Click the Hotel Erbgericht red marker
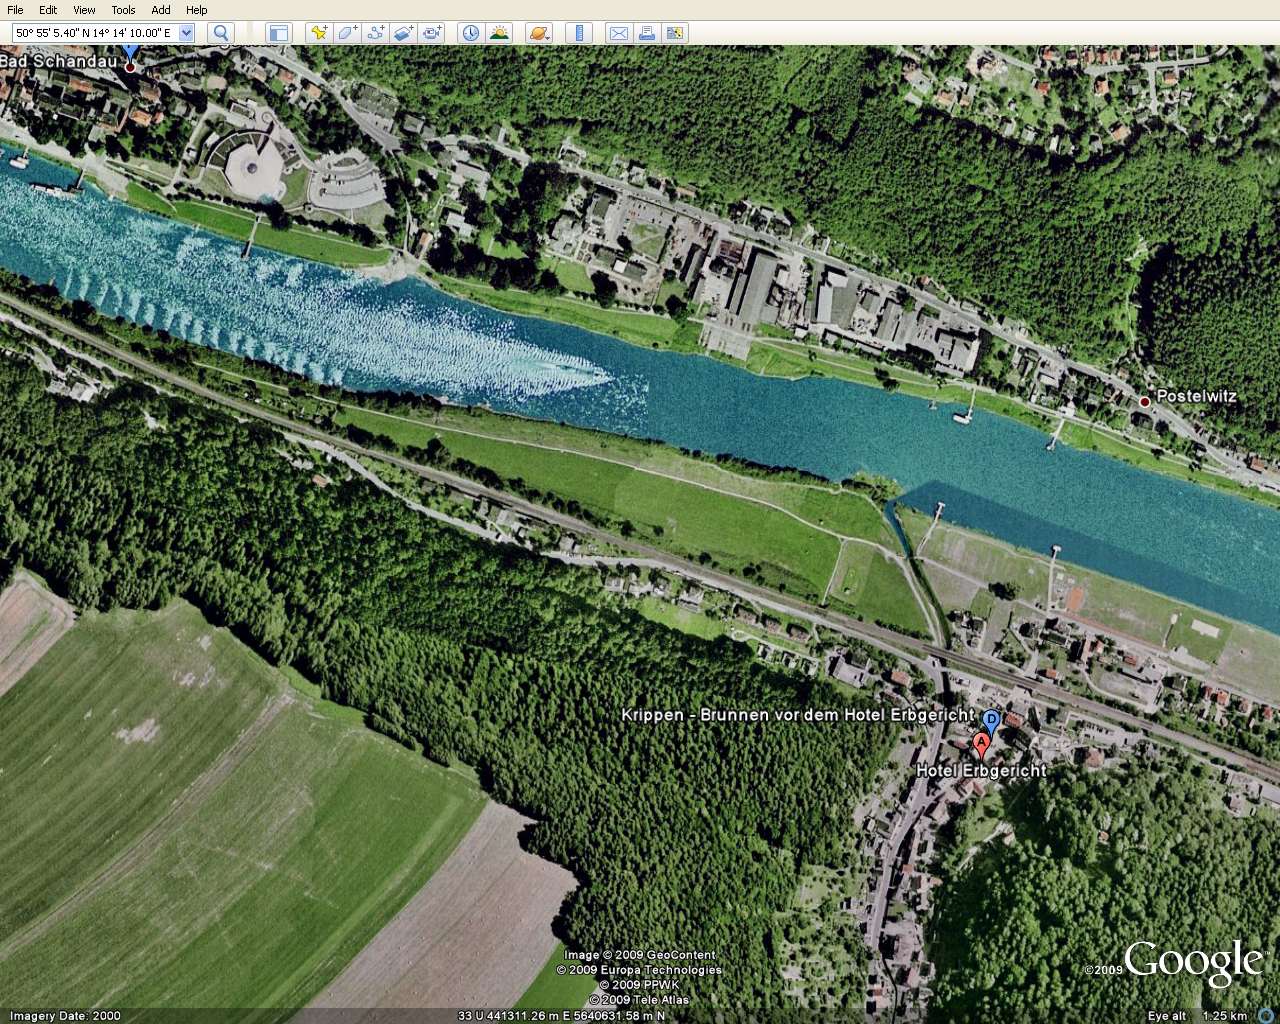The height and width of the screenshot is (1024, 1280). tap(981, 745)
